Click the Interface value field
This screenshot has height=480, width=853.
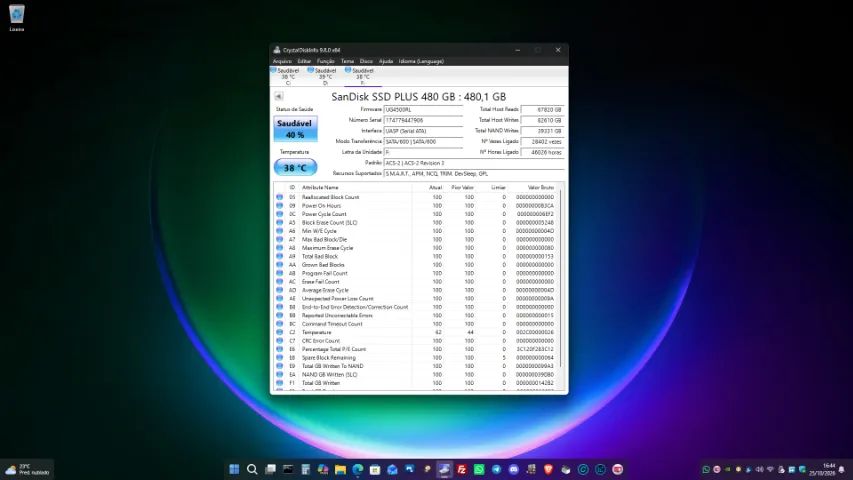(x=423, y=131)
